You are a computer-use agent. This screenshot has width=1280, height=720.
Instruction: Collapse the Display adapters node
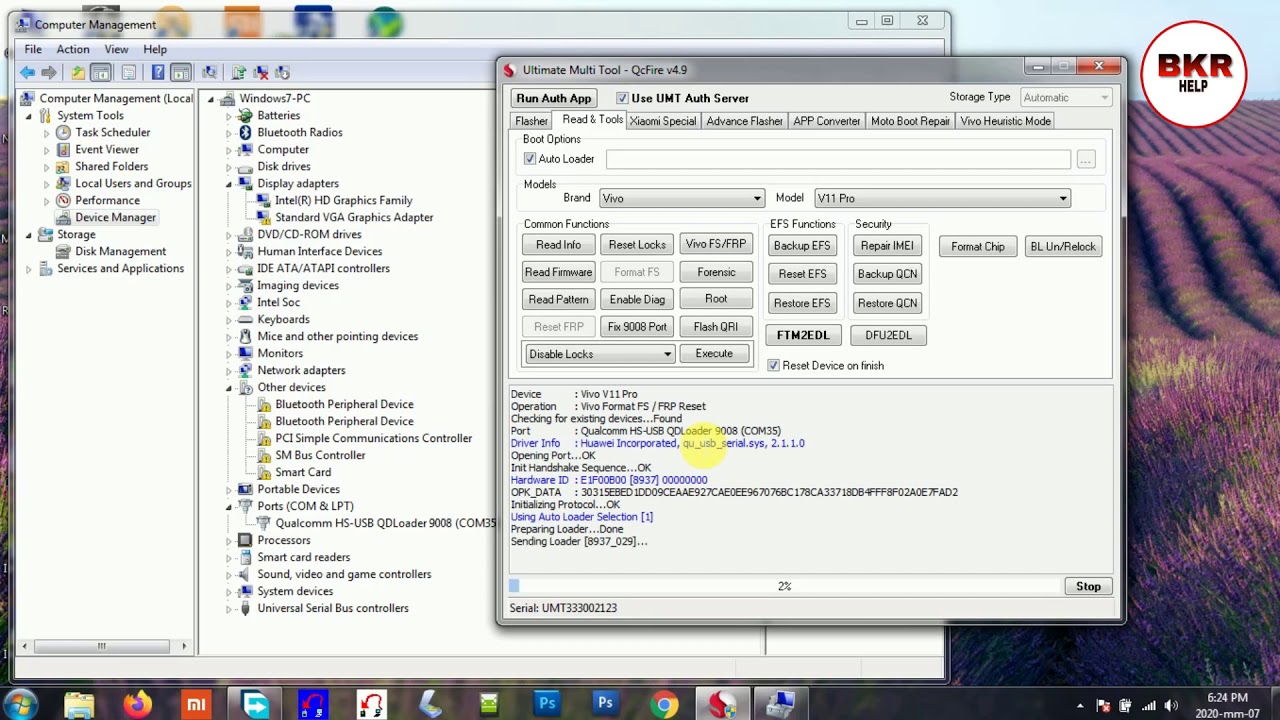pyautogui.click(x=229, y=184)
